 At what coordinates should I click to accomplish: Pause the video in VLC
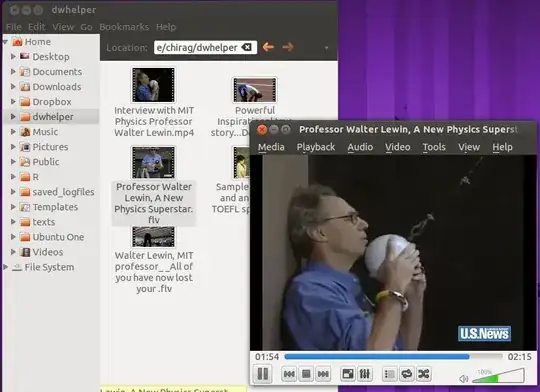(263, 374)
